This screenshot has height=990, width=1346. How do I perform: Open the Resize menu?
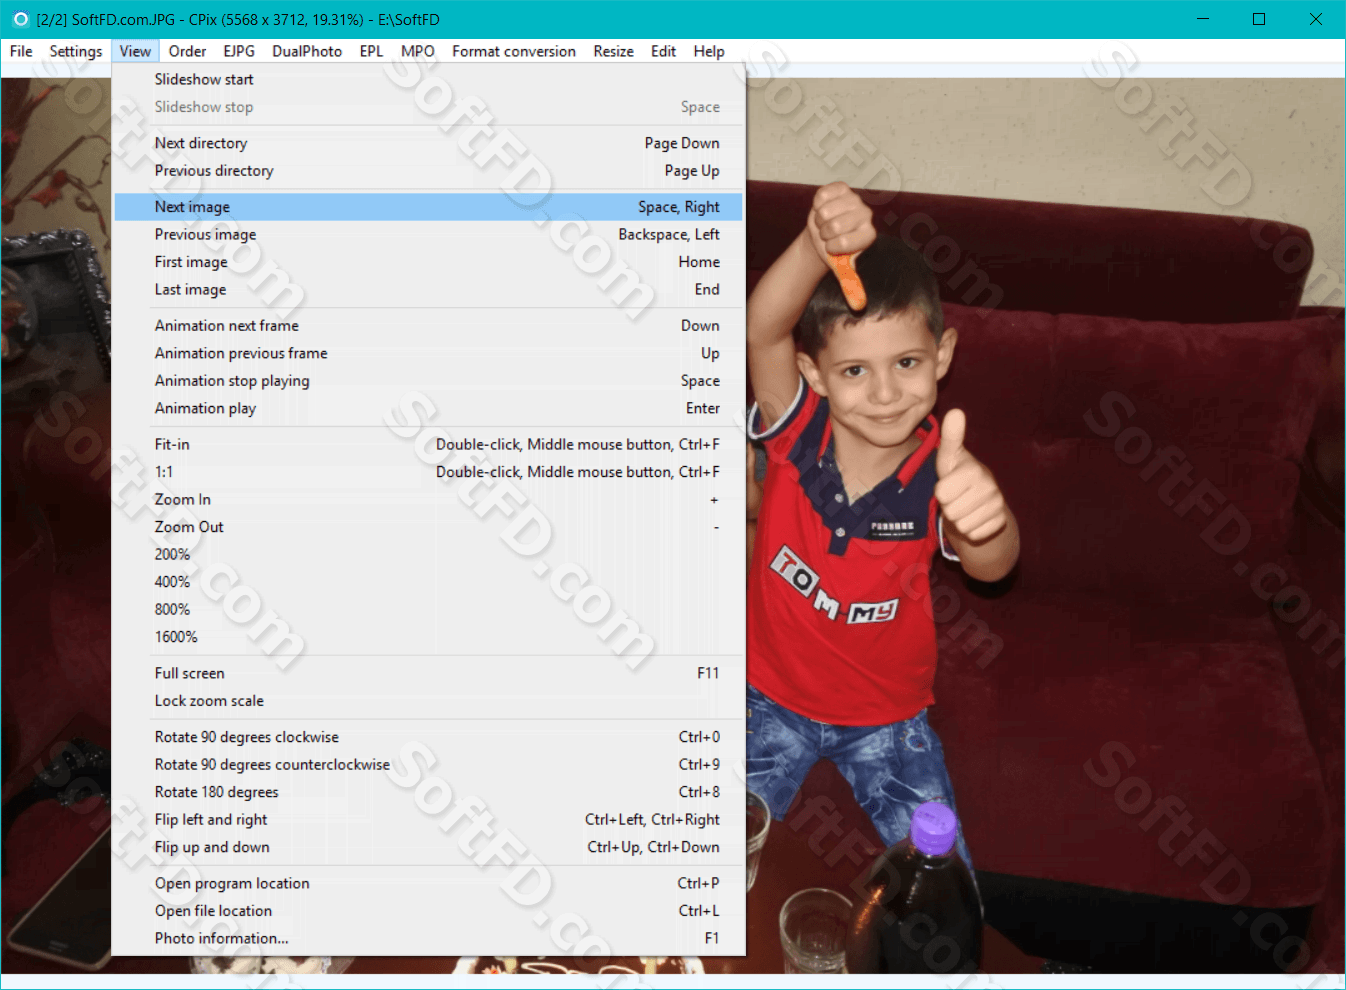click(x=613, y=51)
